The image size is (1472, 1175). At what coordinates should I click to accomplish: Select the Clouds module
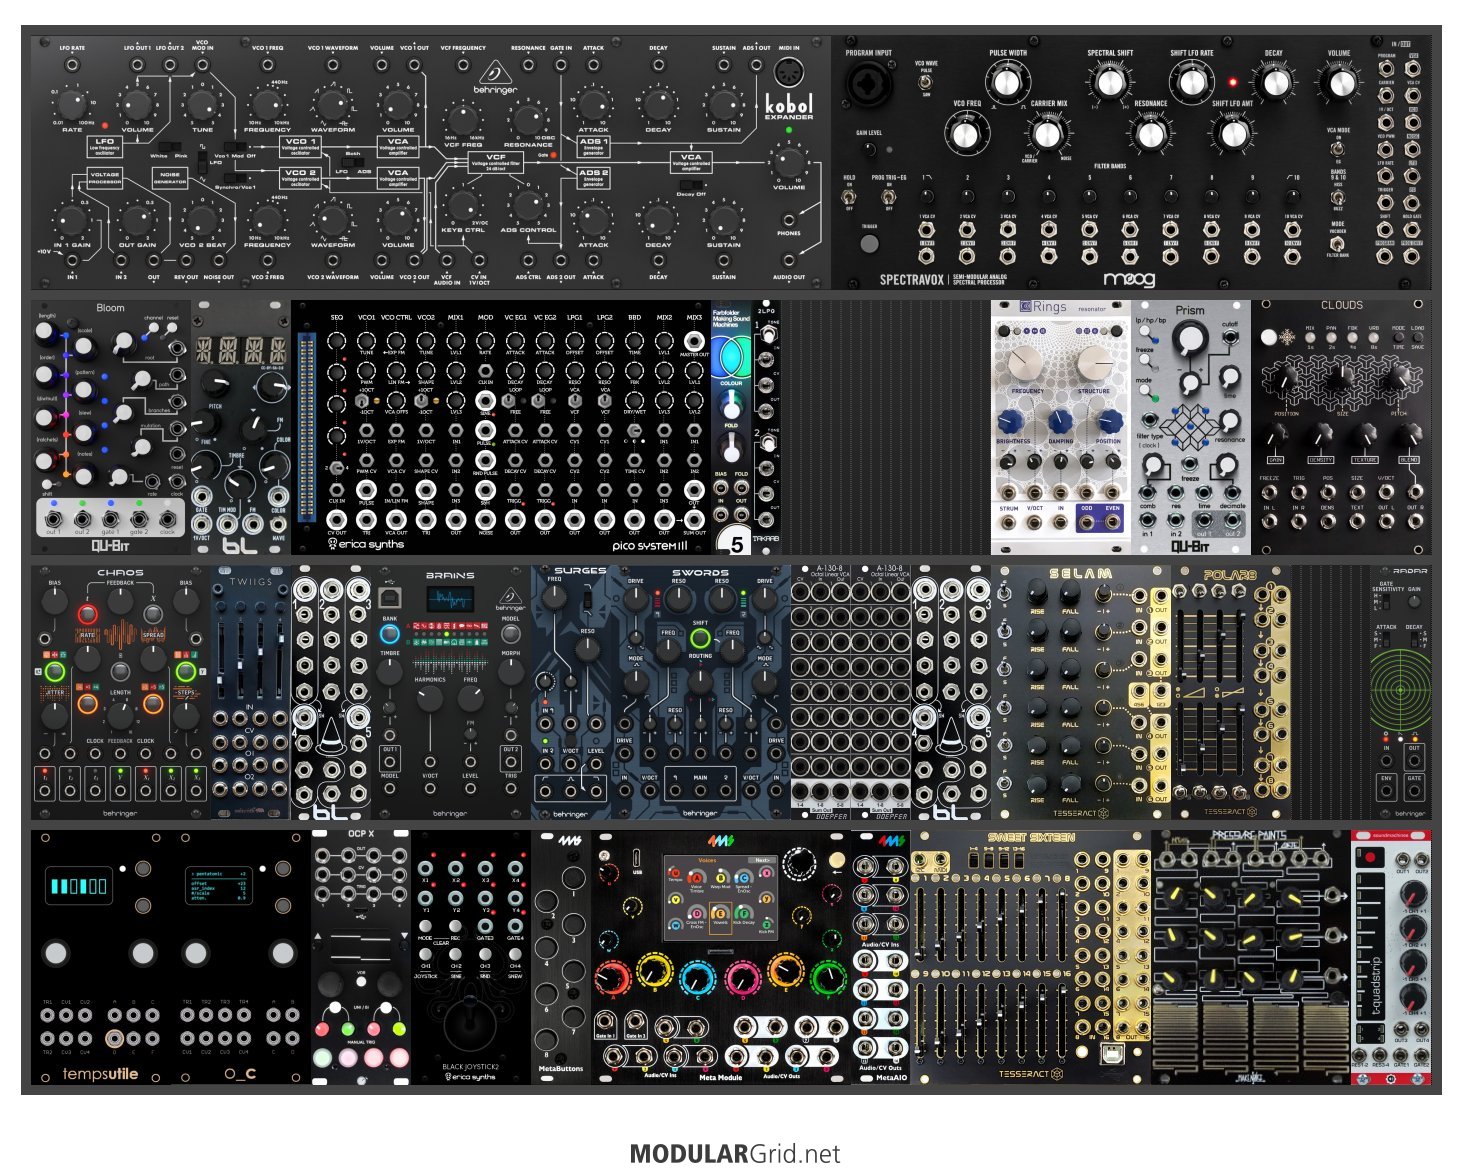(x=1341, y=426)
